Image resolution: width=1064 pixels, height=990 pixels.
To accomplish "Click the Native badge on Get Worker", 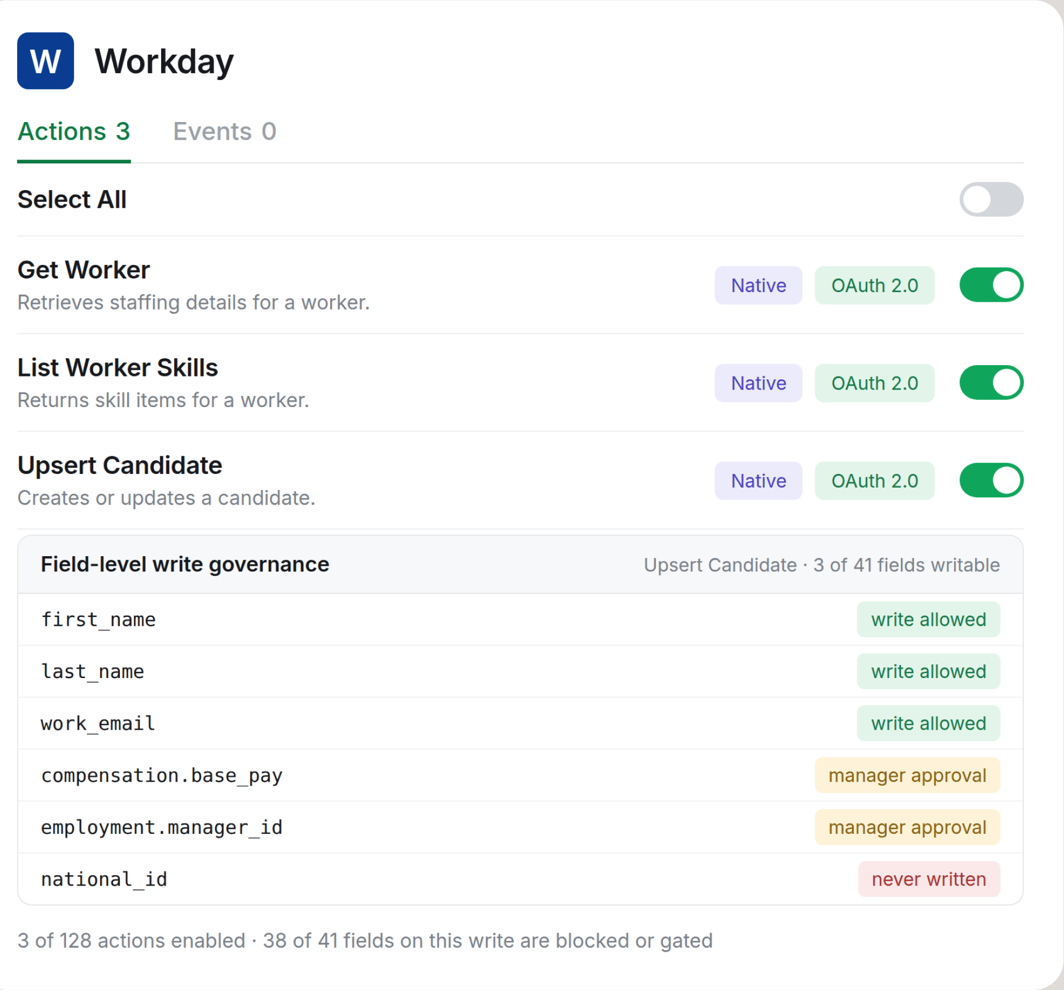I will [x=759, y=286].
